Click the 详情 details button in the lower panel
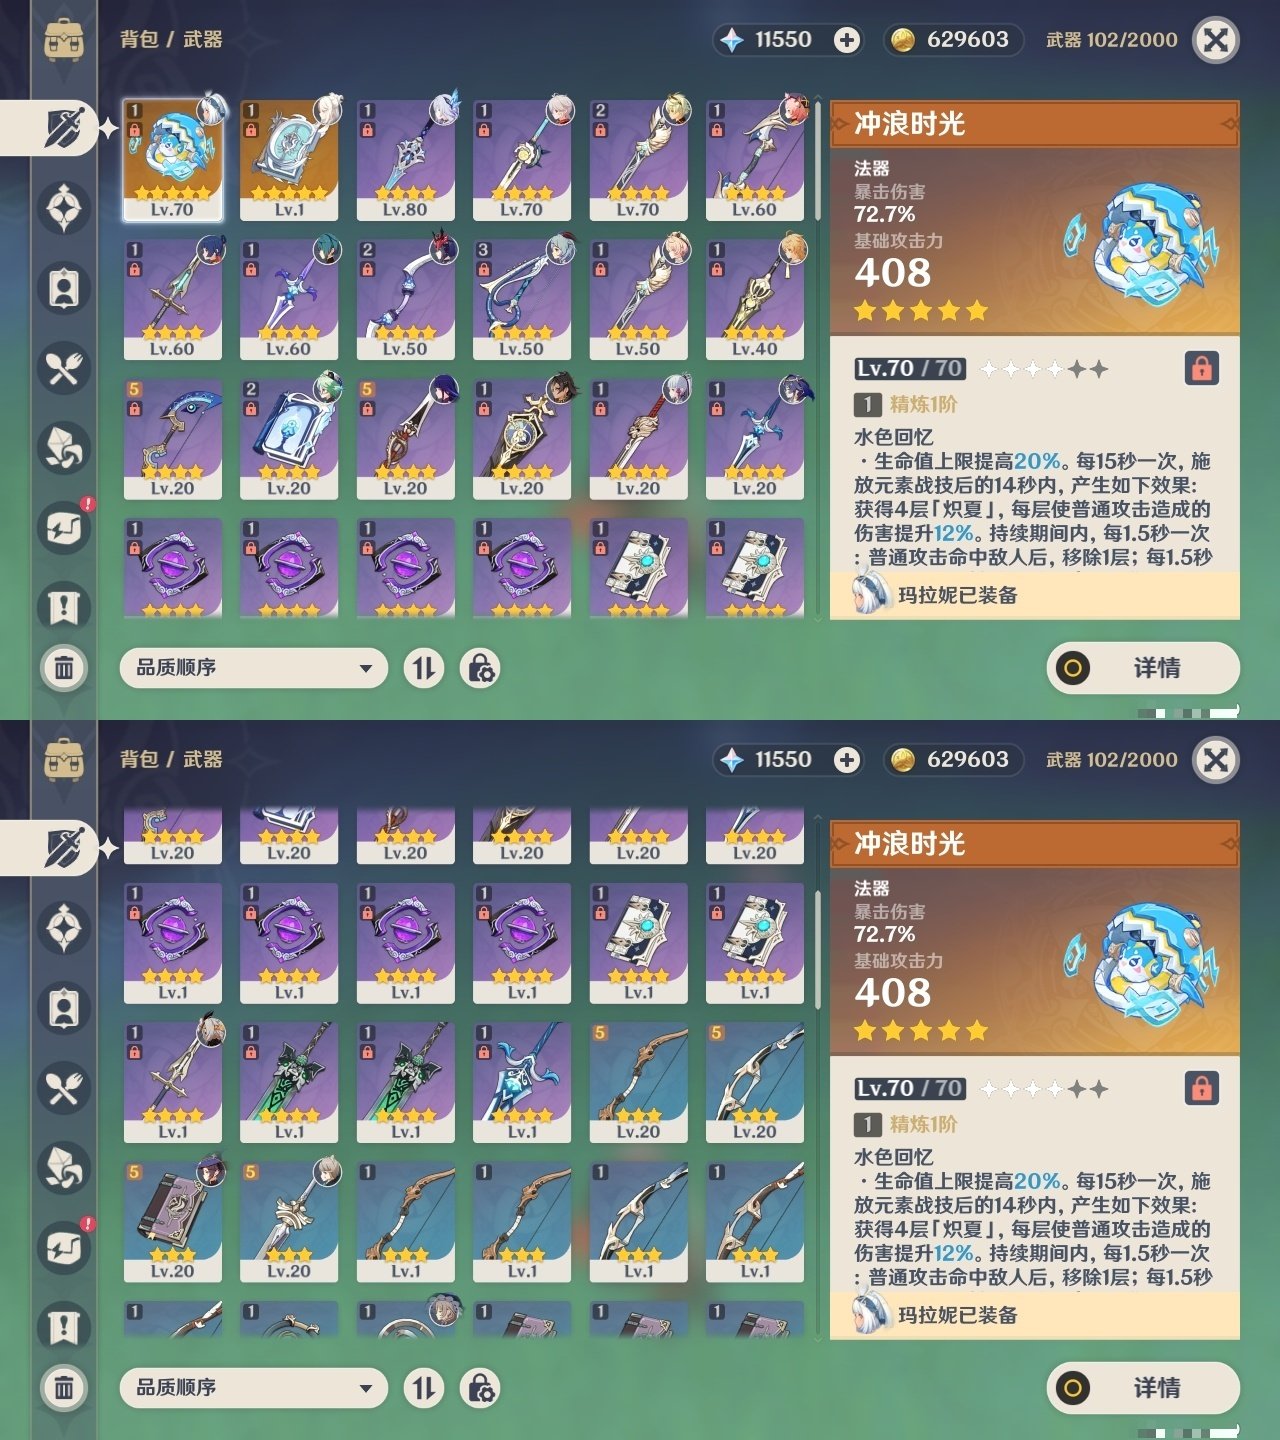 point(1143,1388)
